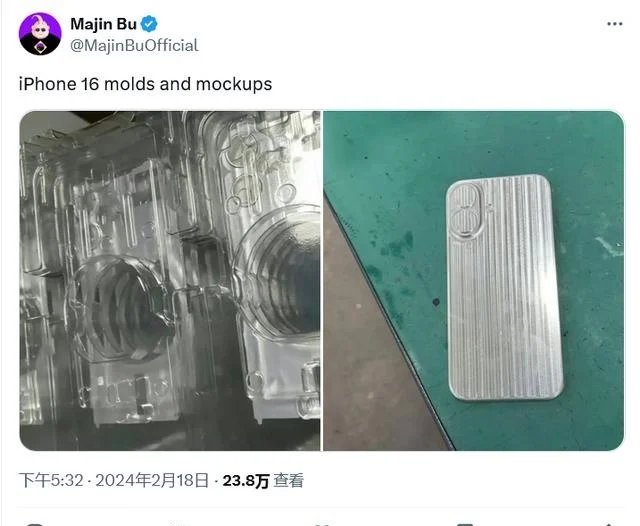Open Majin Bu's profile avatar
640x526 pixels.
click(40, 34)
